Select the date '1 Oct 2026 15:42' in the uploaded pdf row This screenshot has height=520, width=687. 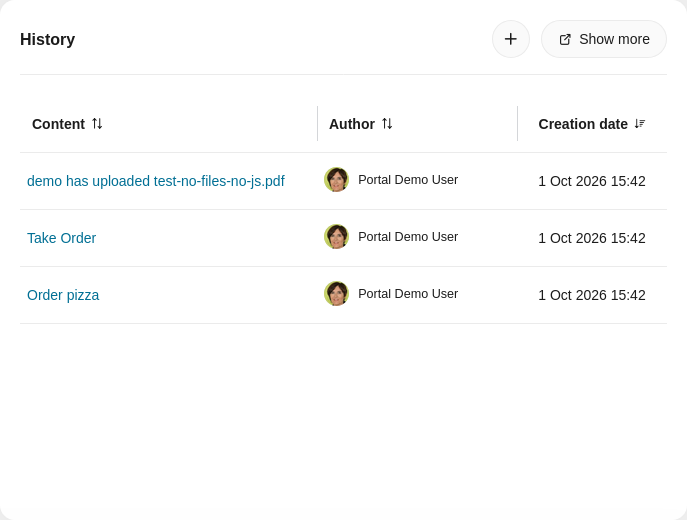(x=591, y=181)
